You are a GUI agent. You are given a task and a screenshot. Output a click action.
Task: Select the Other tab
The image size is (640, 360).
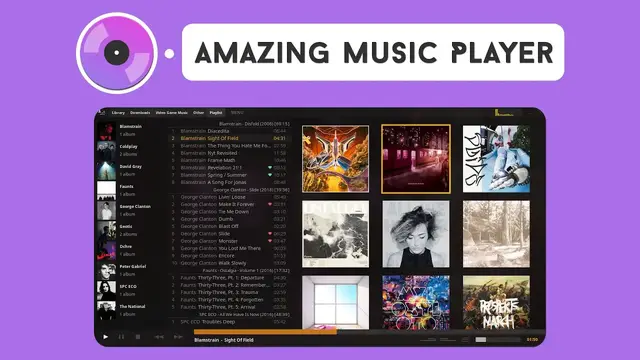coord(198,113)
